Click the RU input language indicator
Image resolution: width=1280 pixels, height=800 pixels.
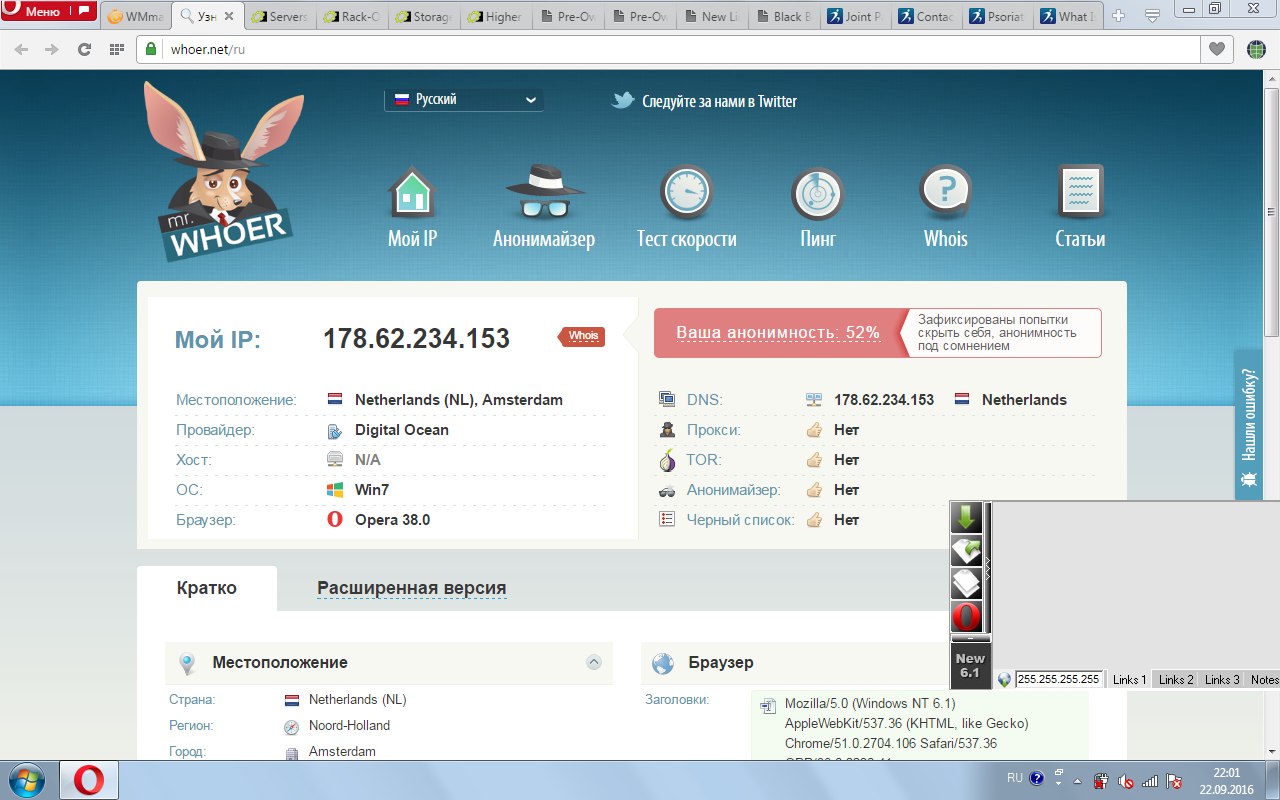1014,778
